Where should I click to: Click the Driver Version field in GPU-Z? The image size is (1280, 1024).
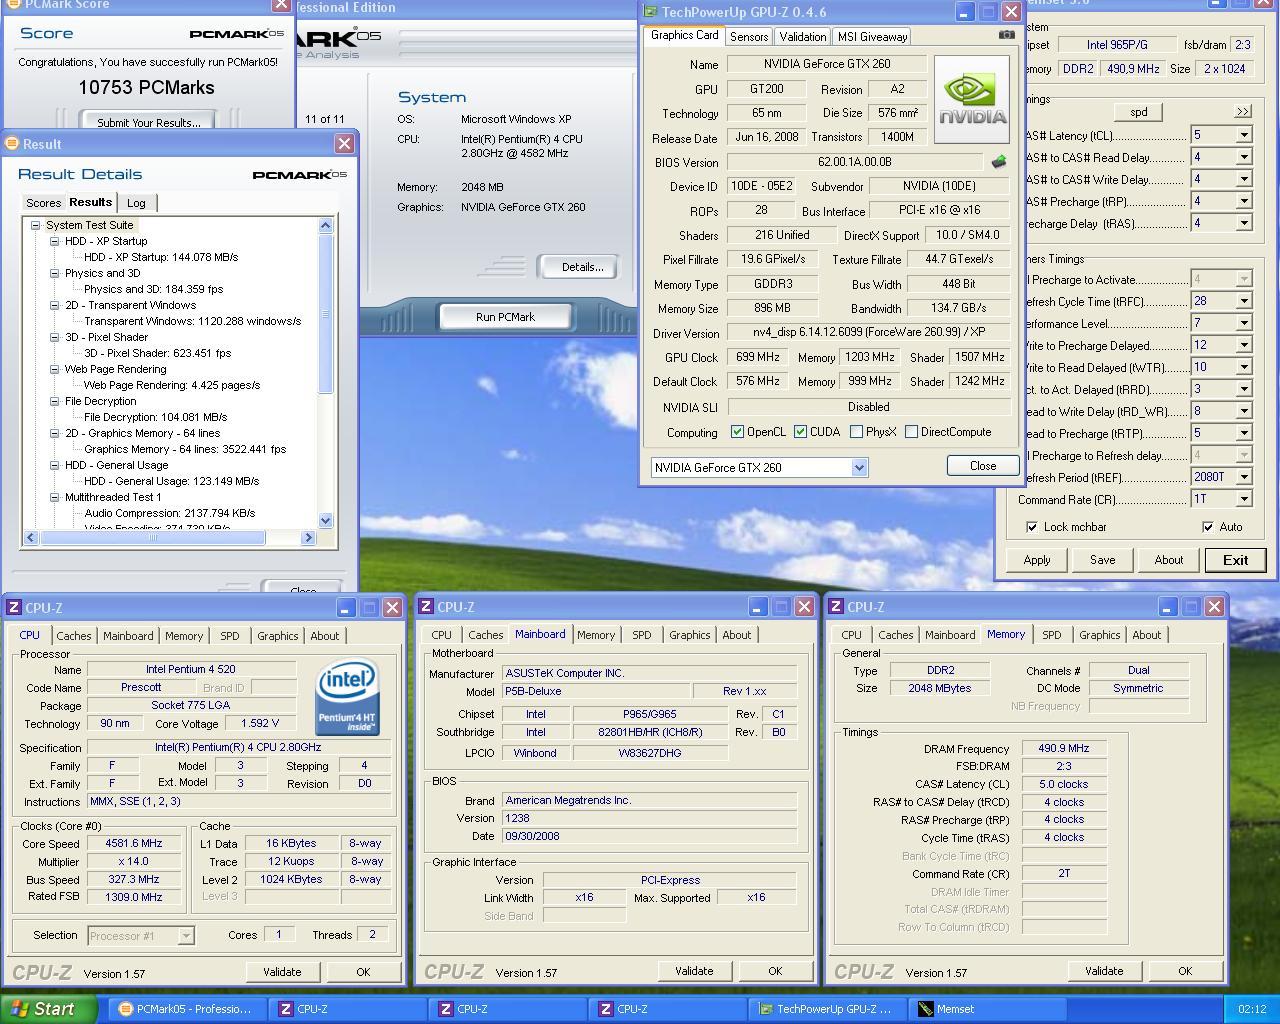click(868, 333)
